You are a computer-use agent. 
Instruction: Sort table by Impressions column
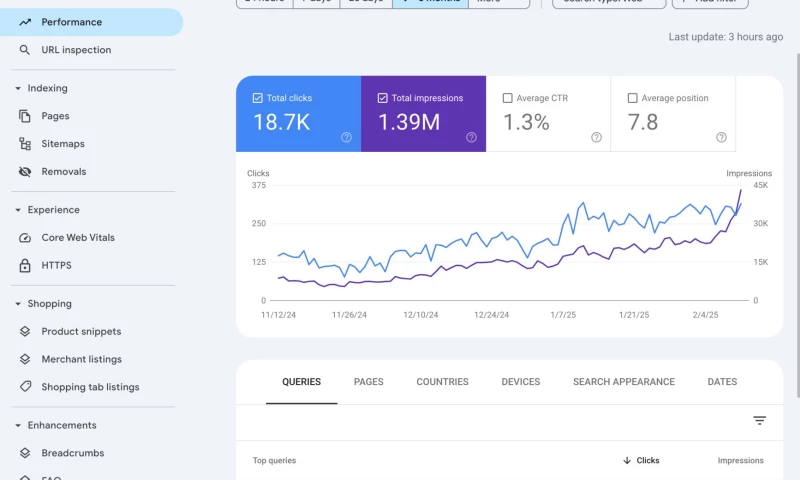point(740,461)
